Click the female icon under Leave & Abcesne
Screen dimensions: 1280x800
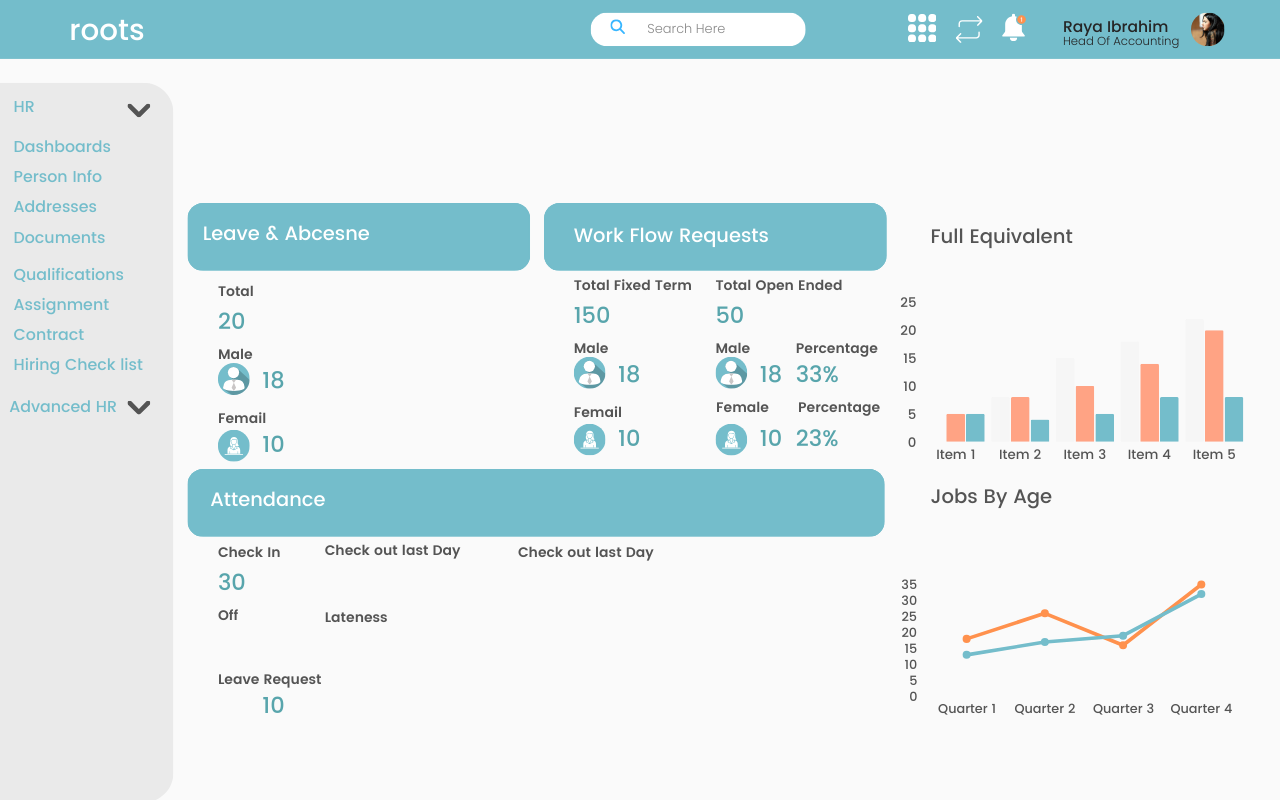[x=234, y=444]
